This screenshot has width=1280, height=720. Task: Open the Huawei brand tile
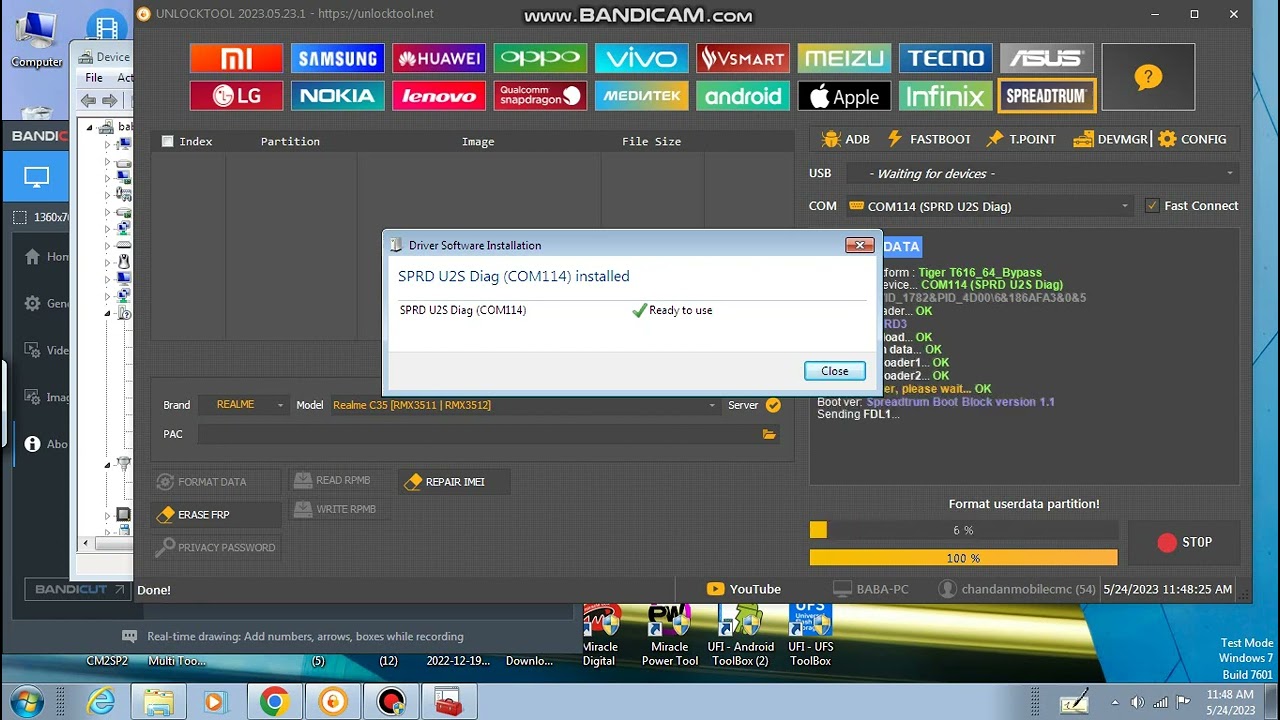439,58
